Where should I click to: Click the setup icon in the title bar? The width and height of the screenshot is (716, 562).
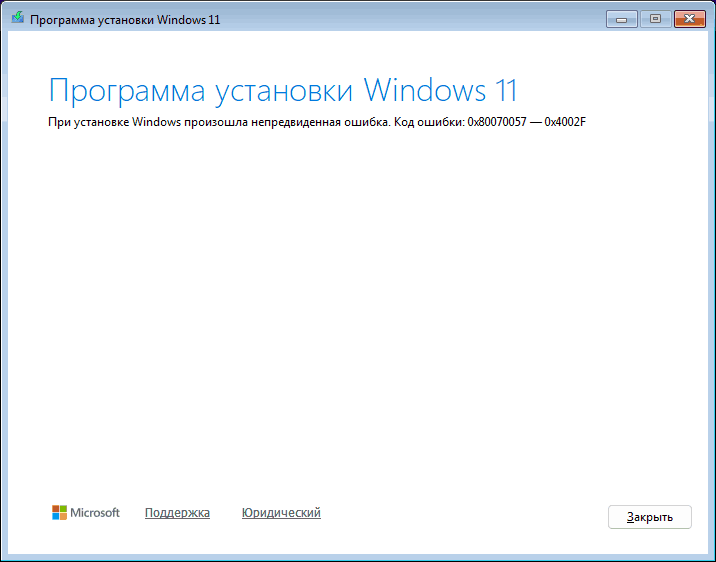(17, 18)
